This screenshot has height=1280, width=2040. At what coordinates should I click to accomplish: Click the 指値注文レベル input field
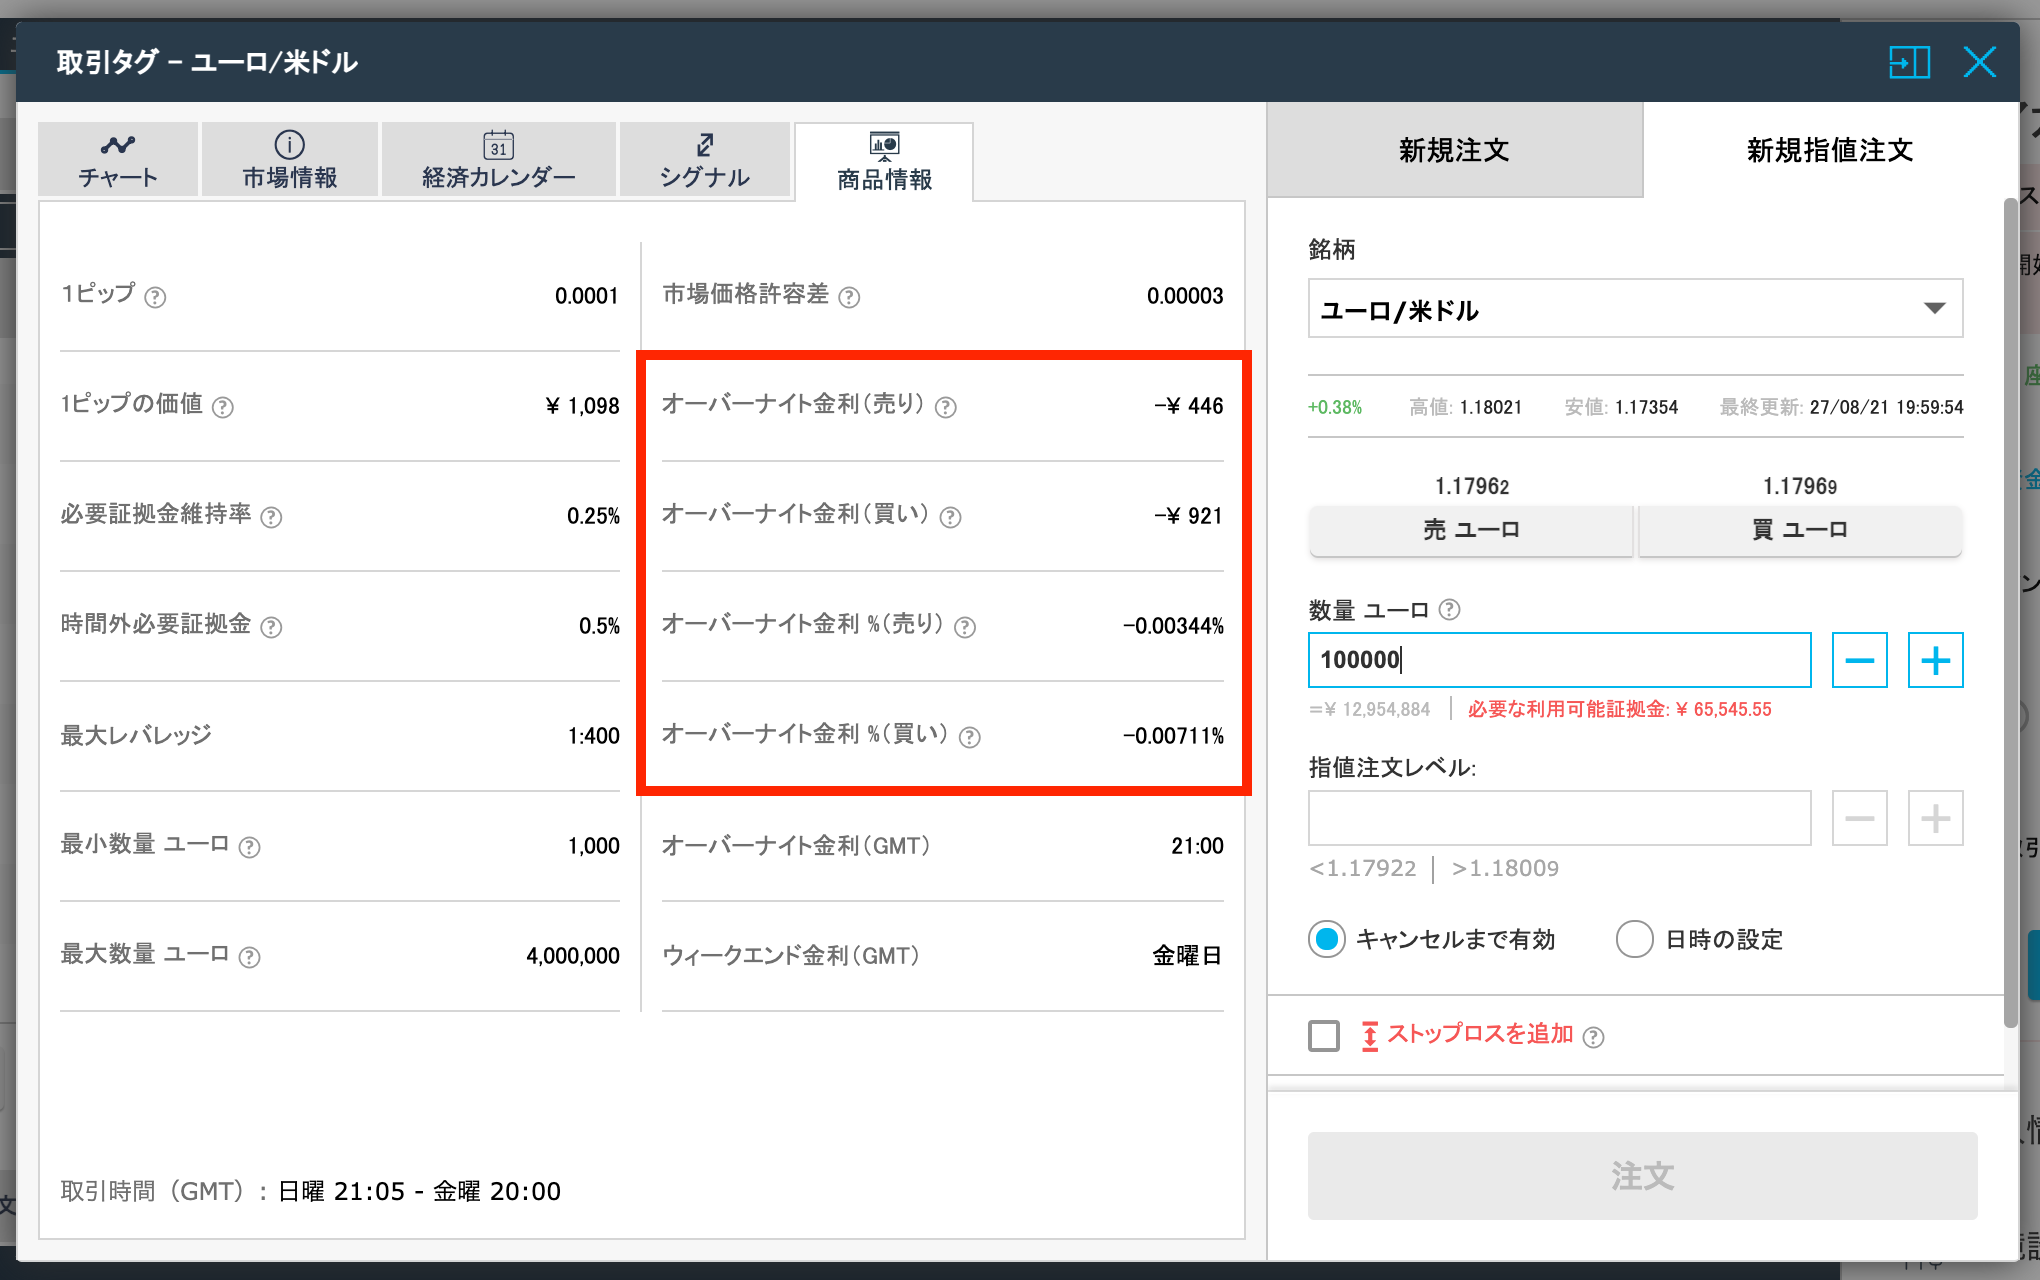point(1558,818)
